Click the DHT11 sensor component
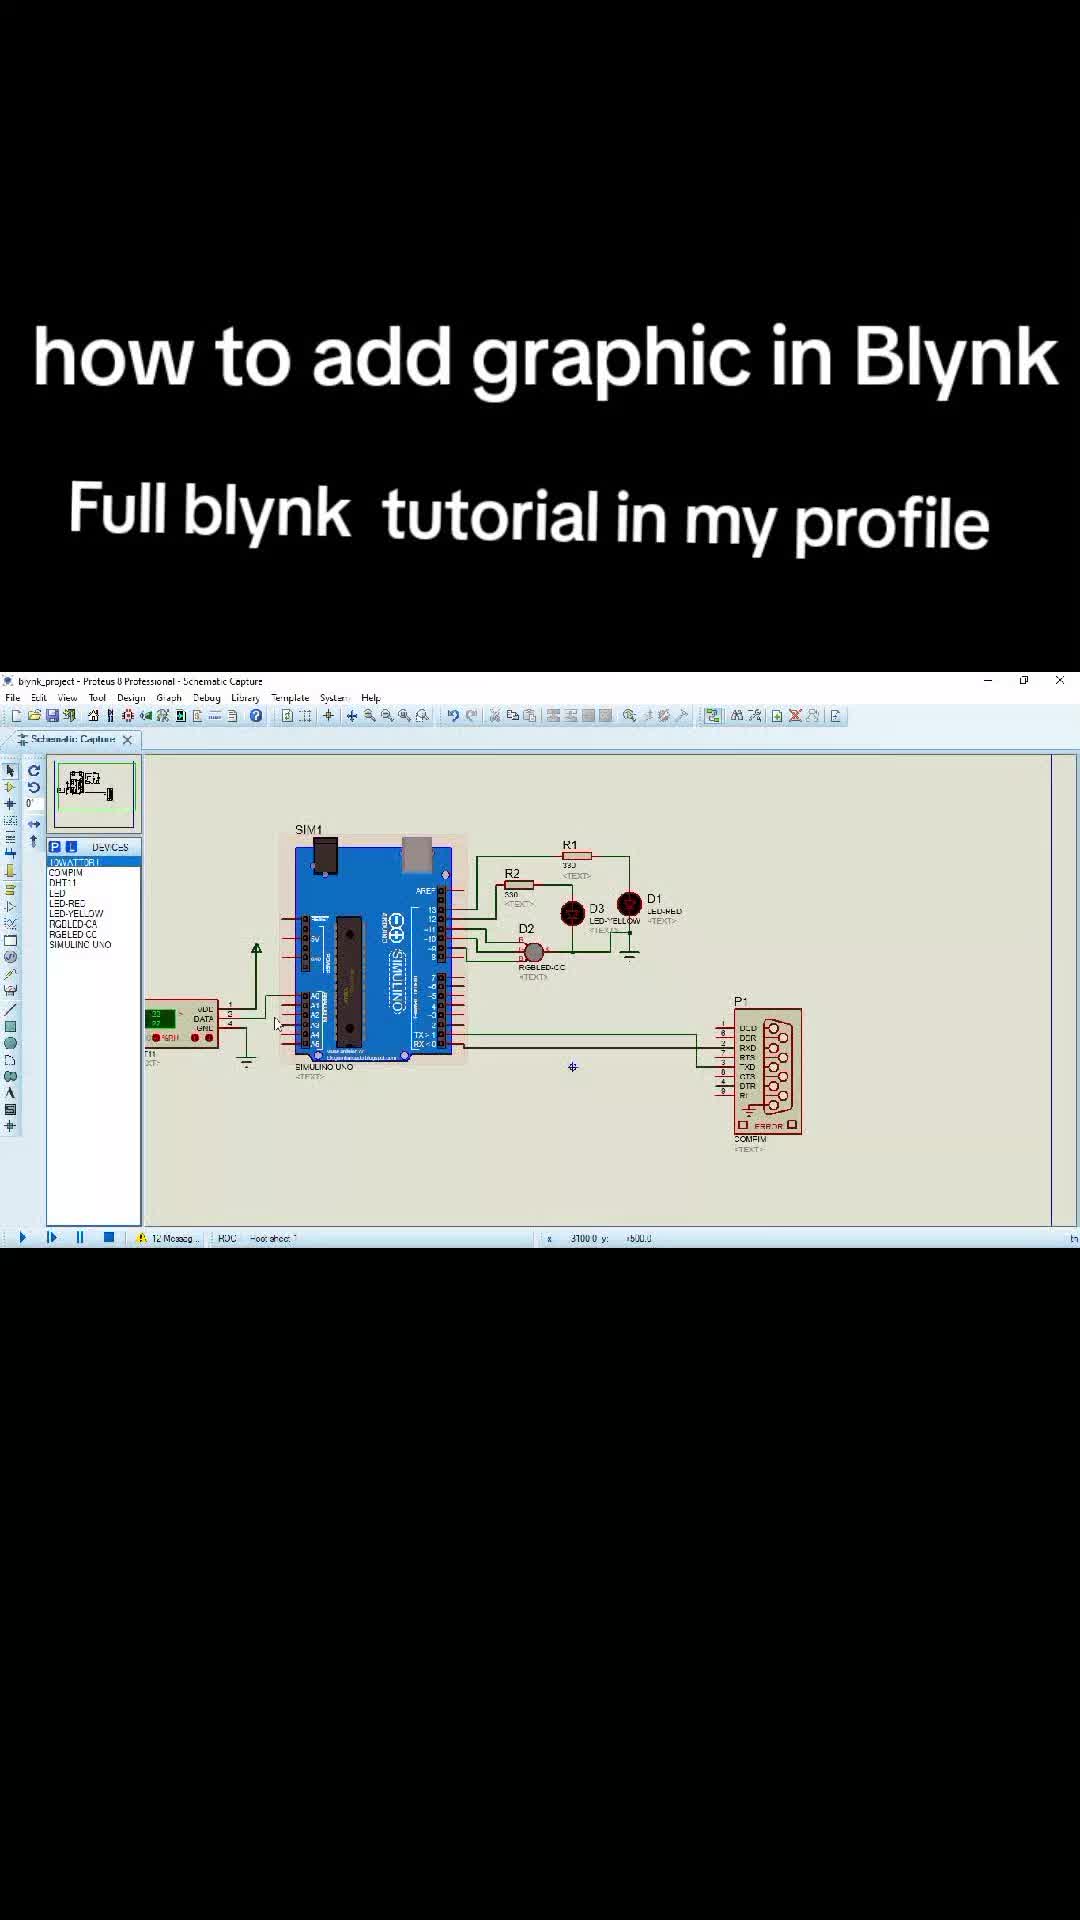The height and width of the screenshot is (1920, 1080). tap(181, 1024)
